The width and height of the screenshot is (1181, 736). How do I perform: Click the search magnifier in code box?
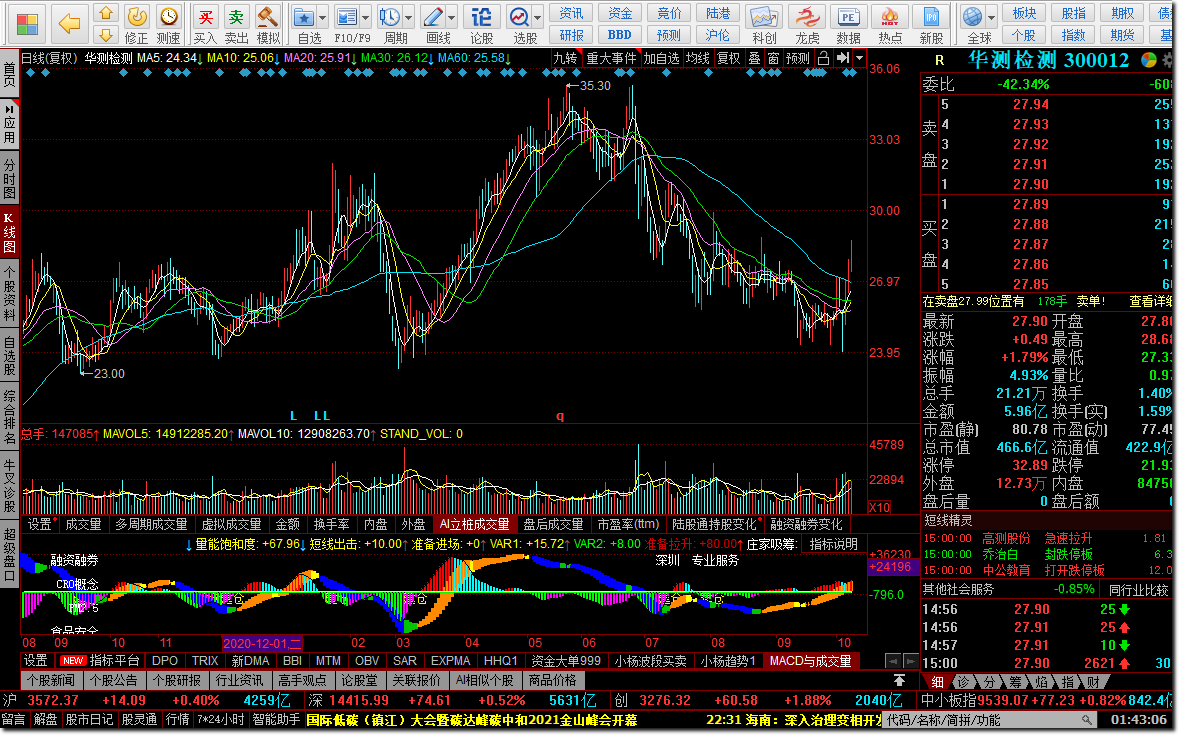(1086, 720)
